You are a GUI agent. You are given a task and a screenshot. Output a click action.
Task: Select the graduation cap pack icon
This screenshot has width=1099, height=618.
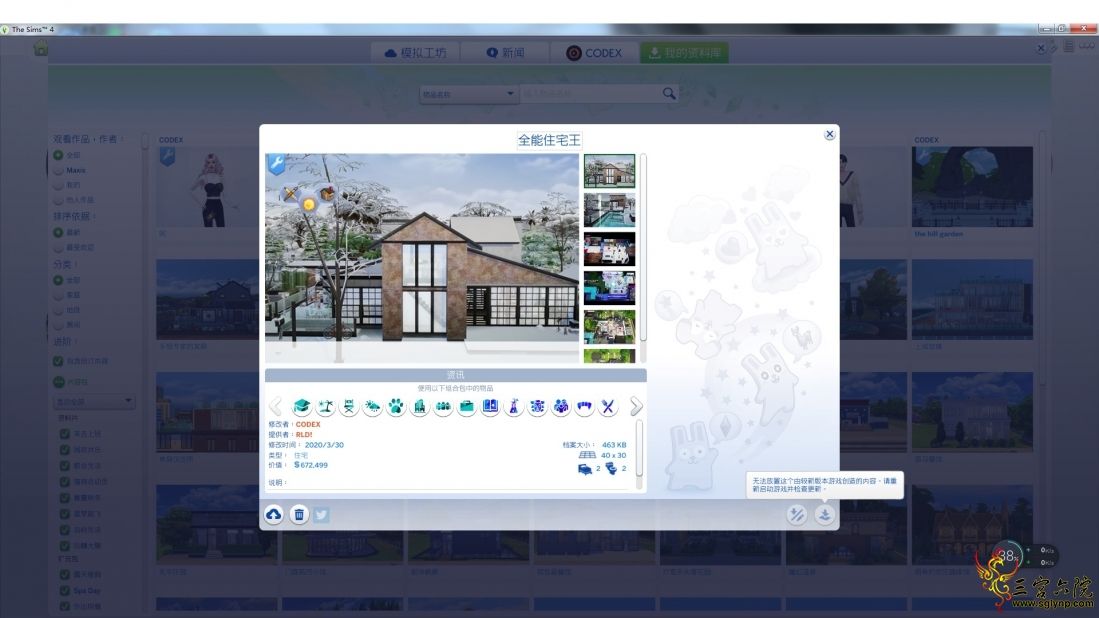click(302, 406)
